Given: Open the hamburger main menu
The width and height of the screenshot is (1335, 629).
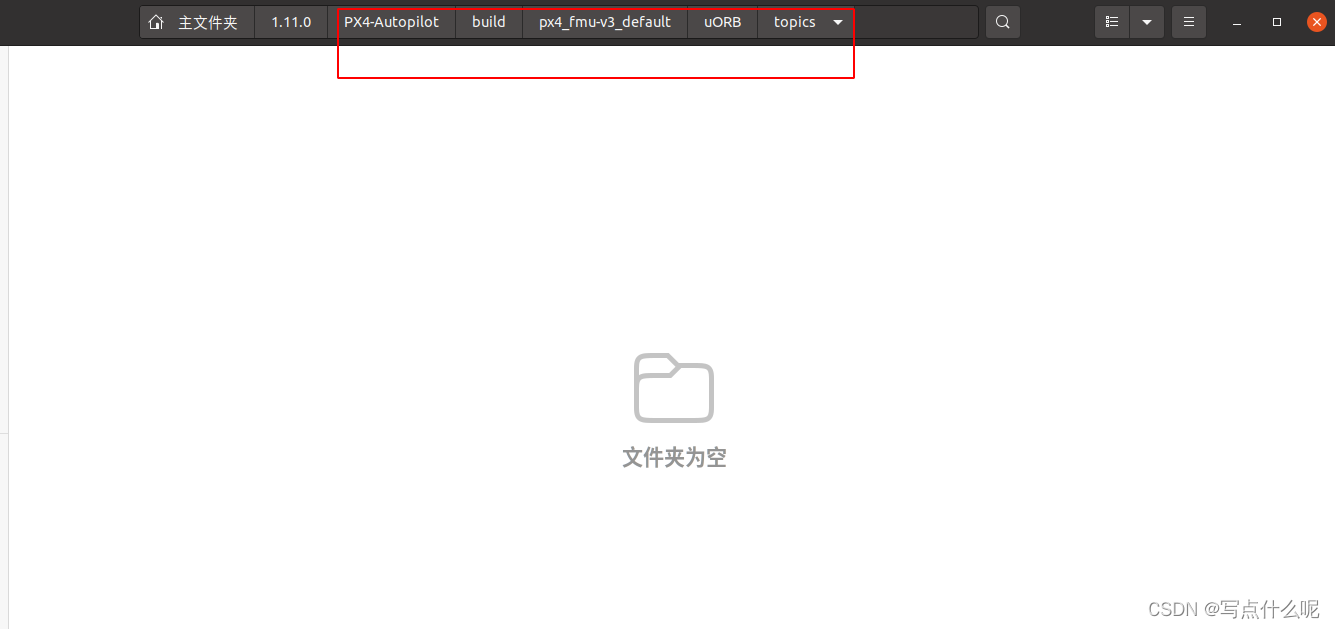Looking at the screenshot, I should 1188,22.
